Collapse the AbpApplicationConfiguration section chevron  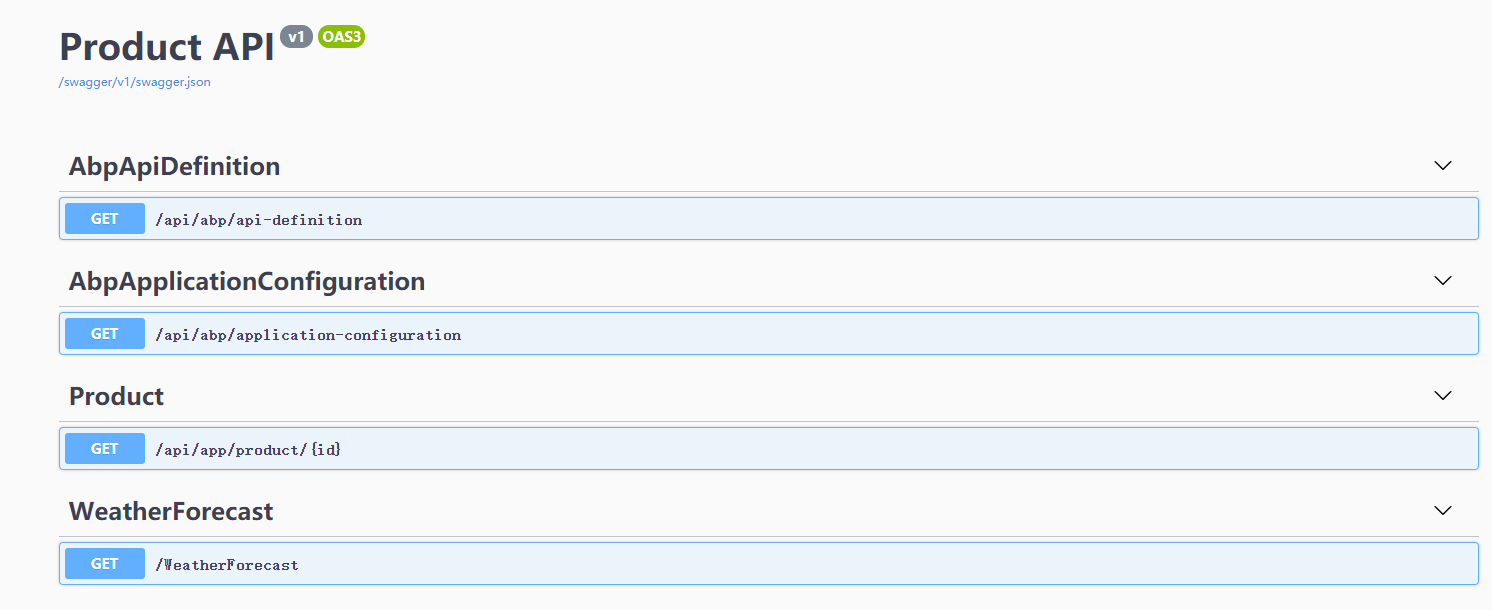click(1442, 281)
